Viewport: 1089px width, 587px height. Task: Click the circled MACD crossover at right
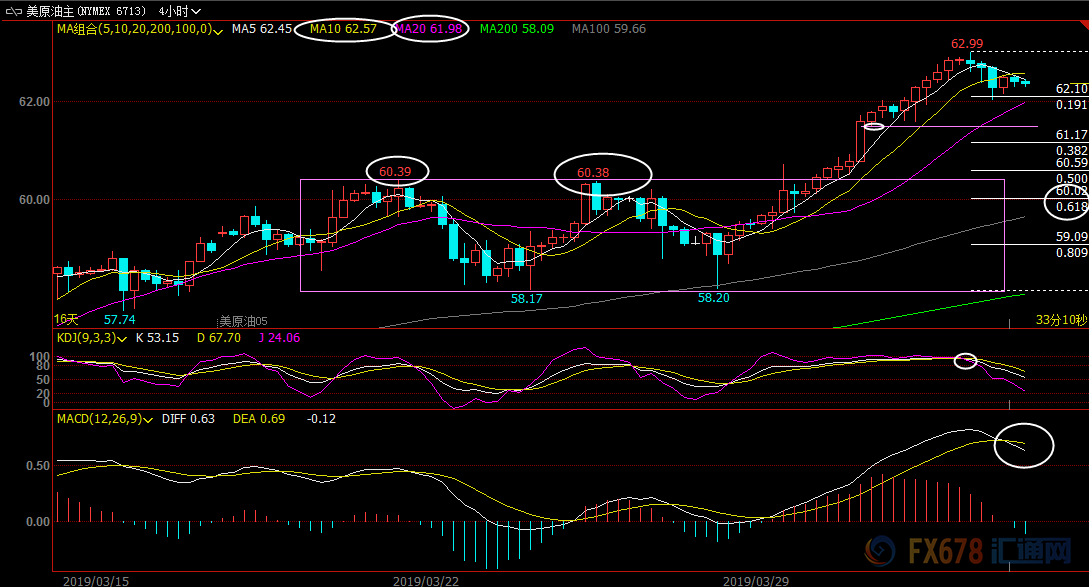tap(1025, 445)
